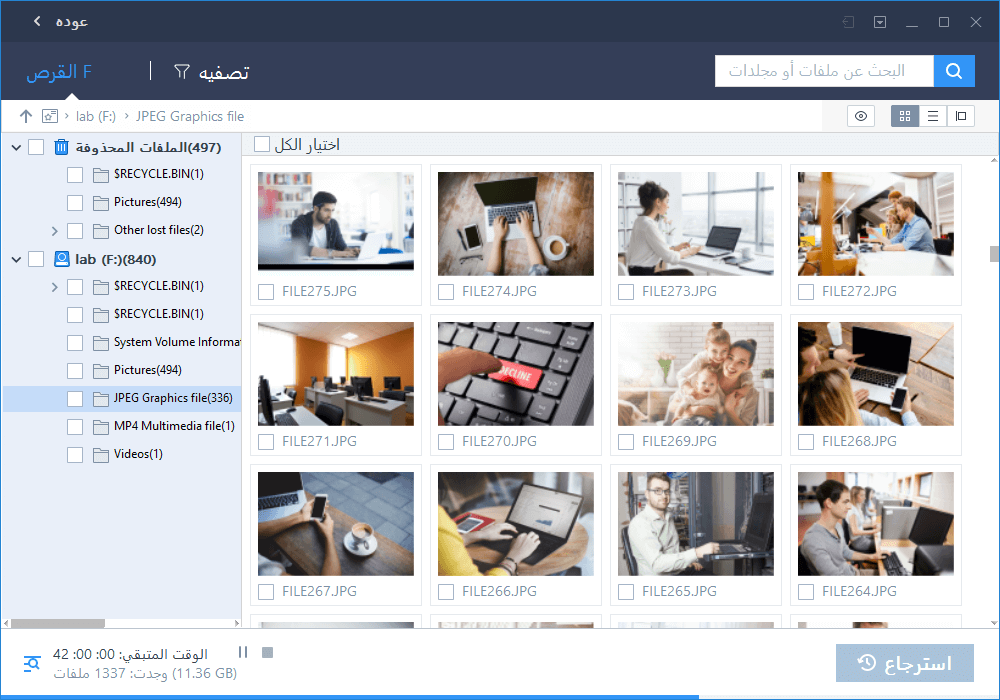This screenshot has height=700, width=1000.
Task: Go up one folder level in the path bar
Action: coord(25,116)
